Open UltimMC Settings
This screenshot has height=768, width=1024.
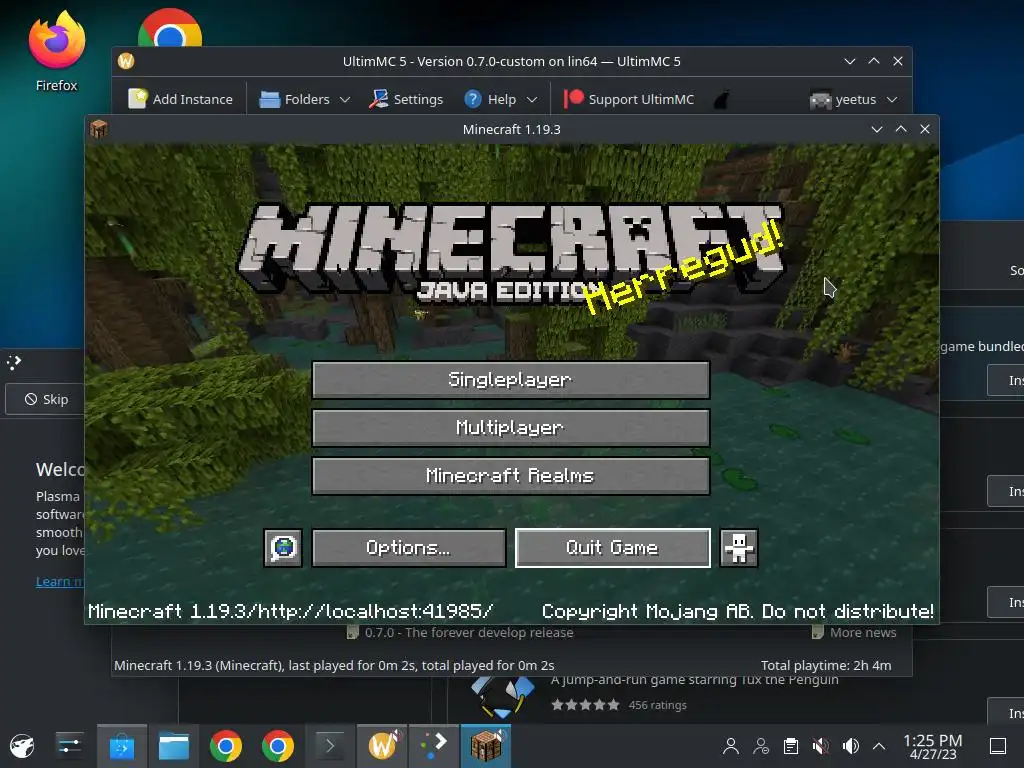coord(406,99)
